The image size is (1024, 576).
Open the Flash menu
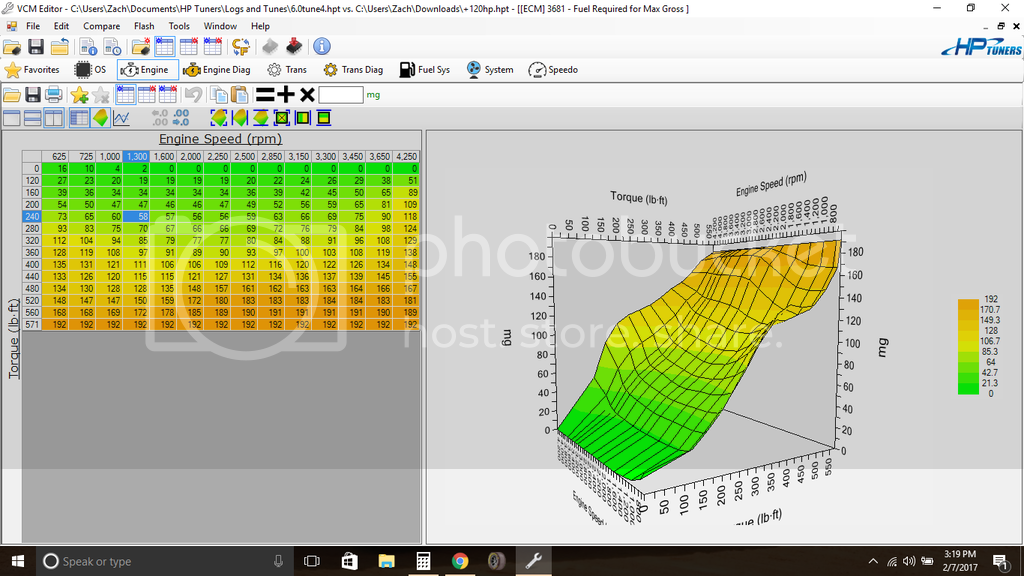point(144,26)
